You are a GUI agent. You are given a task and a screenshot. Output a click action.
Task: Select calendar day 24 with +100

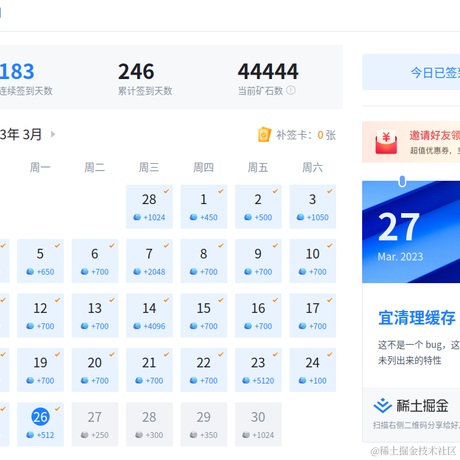click(313, 370)
